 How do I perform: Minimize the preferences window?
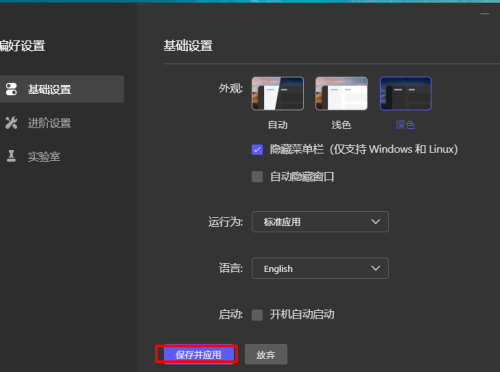tap(485, 14)
